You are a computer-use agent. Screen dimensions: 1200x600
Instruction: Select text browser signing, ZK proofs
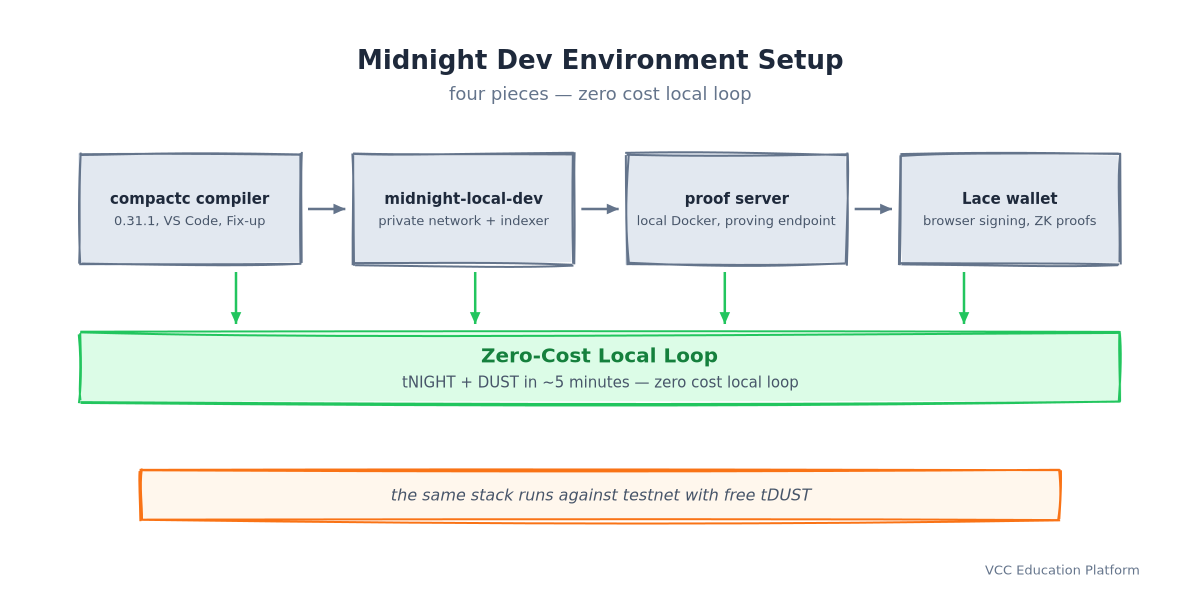[x=1010, y=221]
